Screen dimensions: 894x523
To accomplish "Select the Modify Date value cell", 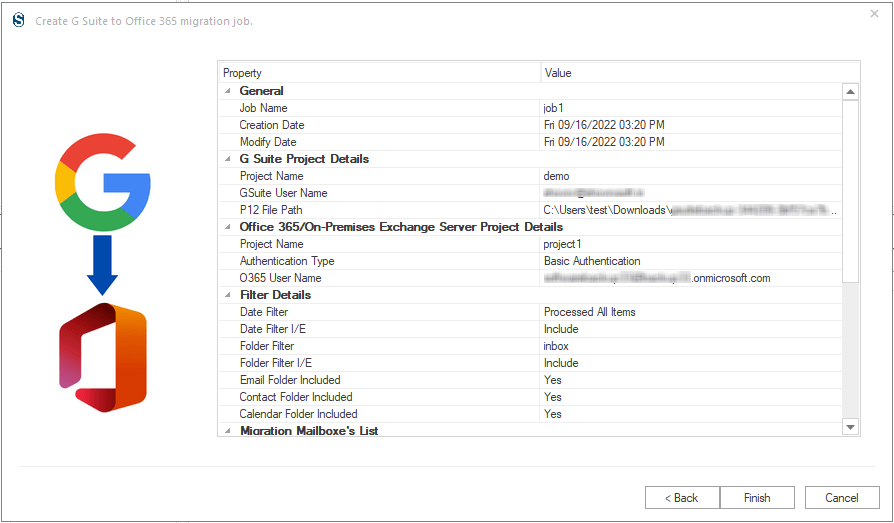I will 690,142.
